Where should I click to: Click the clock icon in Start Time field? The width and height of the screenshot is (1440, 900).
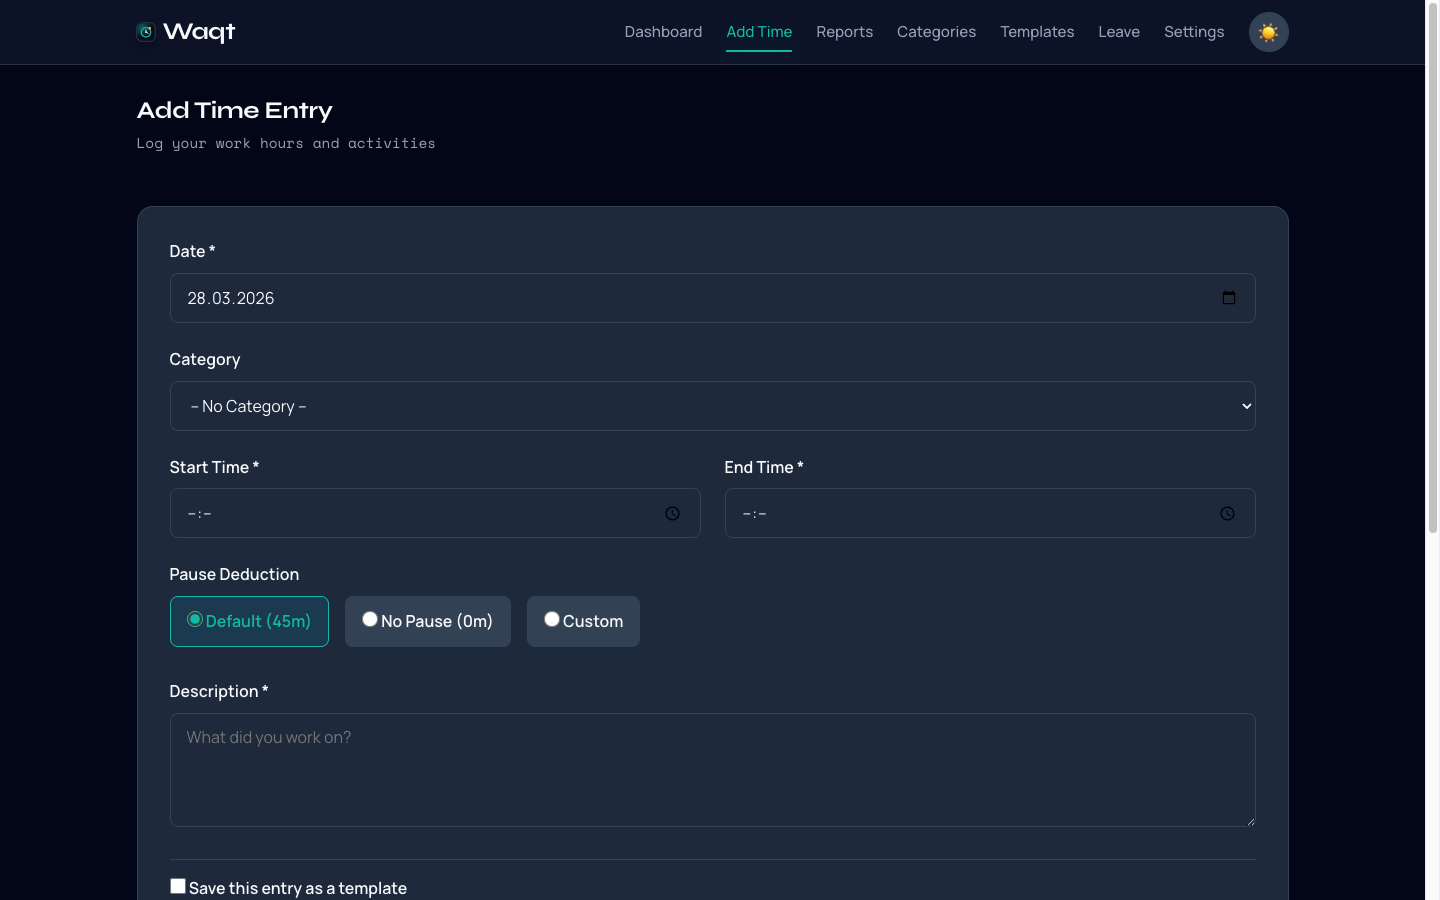coord(671,513)
